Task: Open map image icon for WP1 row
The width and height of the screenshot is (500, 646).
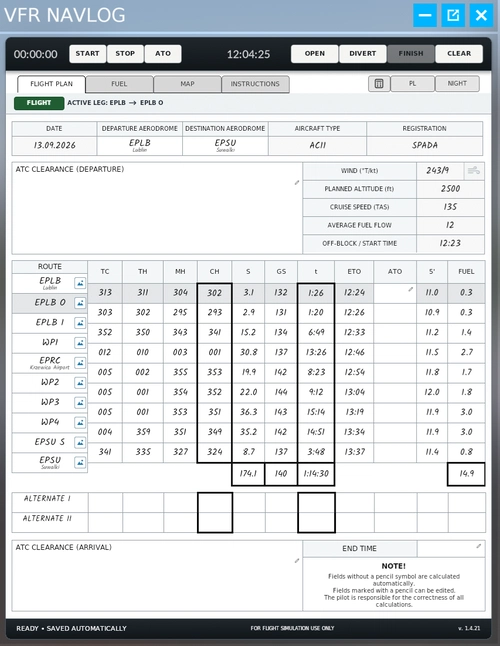Action: [x=80, y=343]
